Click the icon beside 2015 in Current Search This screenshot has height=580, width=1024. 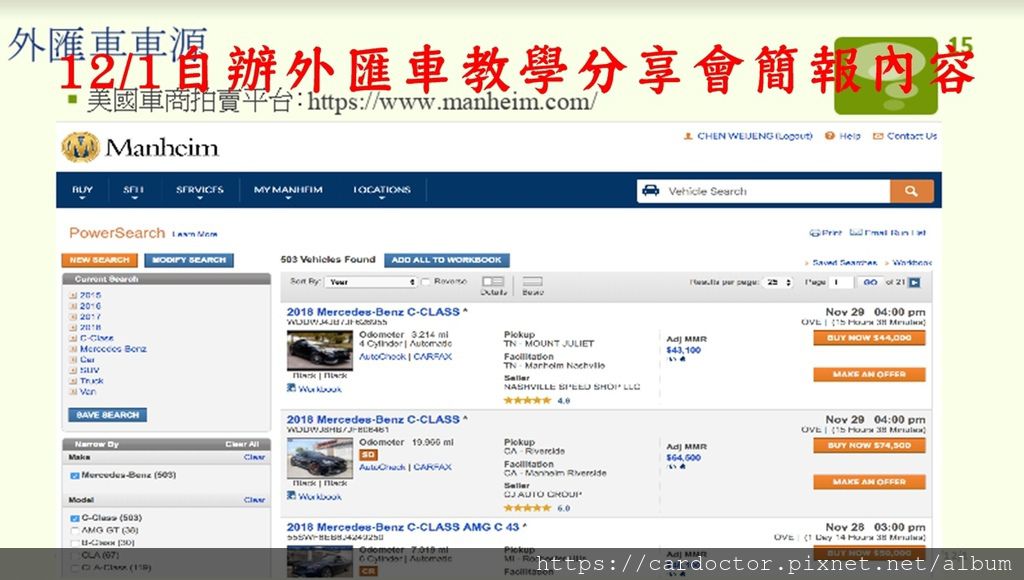pos(73,295)
